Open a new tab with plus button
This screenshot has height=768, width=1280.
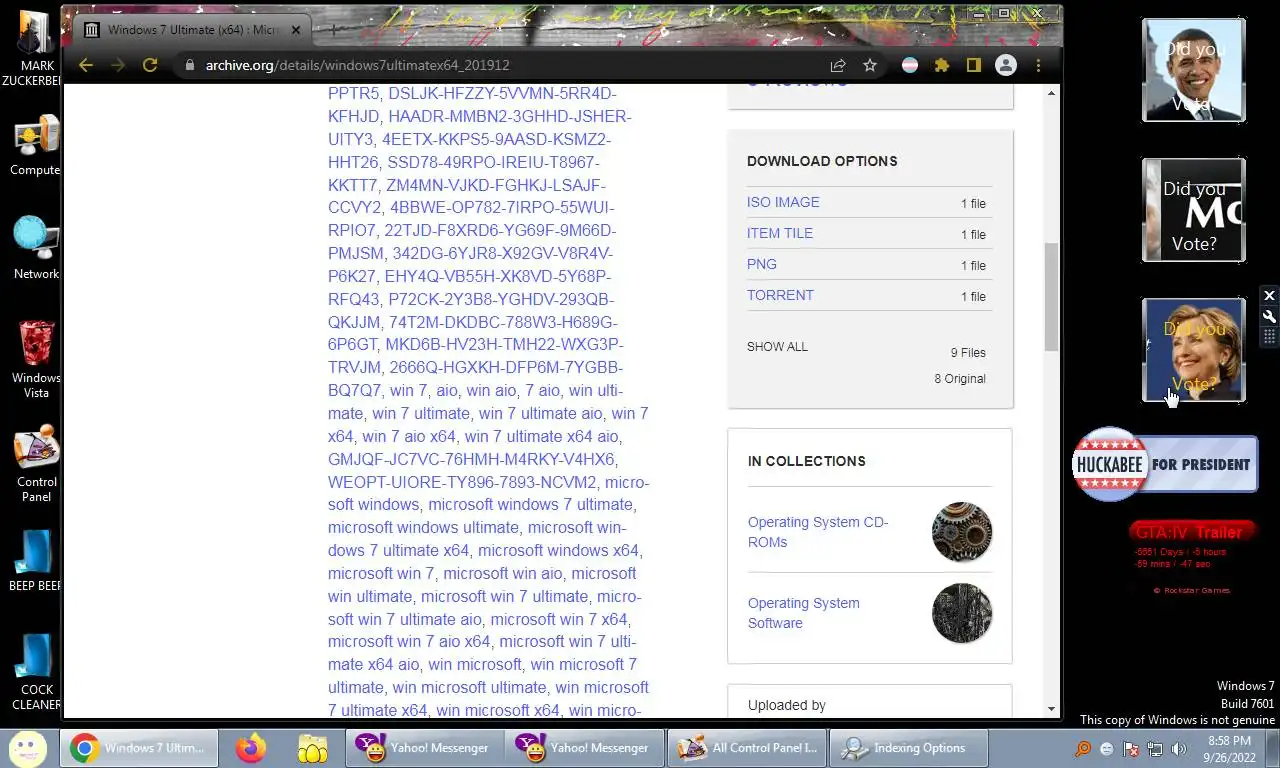pyautogui.click(x=332, y=30)
